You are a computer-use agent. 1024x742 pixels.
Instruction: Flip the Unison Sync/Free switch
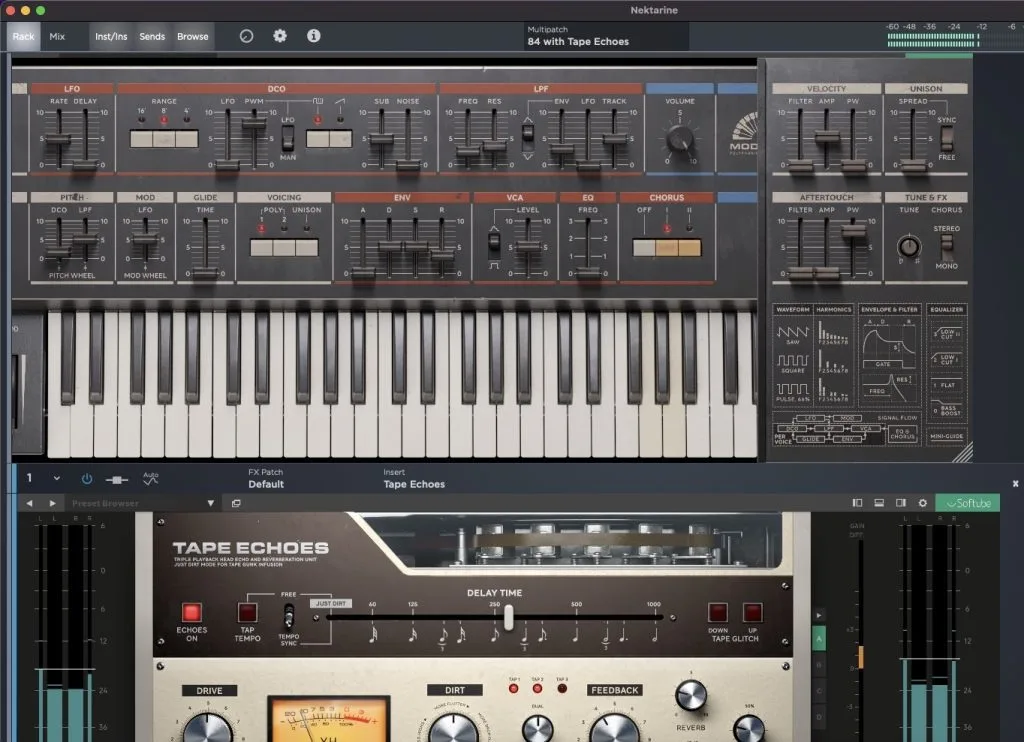(x=946, y=138)
